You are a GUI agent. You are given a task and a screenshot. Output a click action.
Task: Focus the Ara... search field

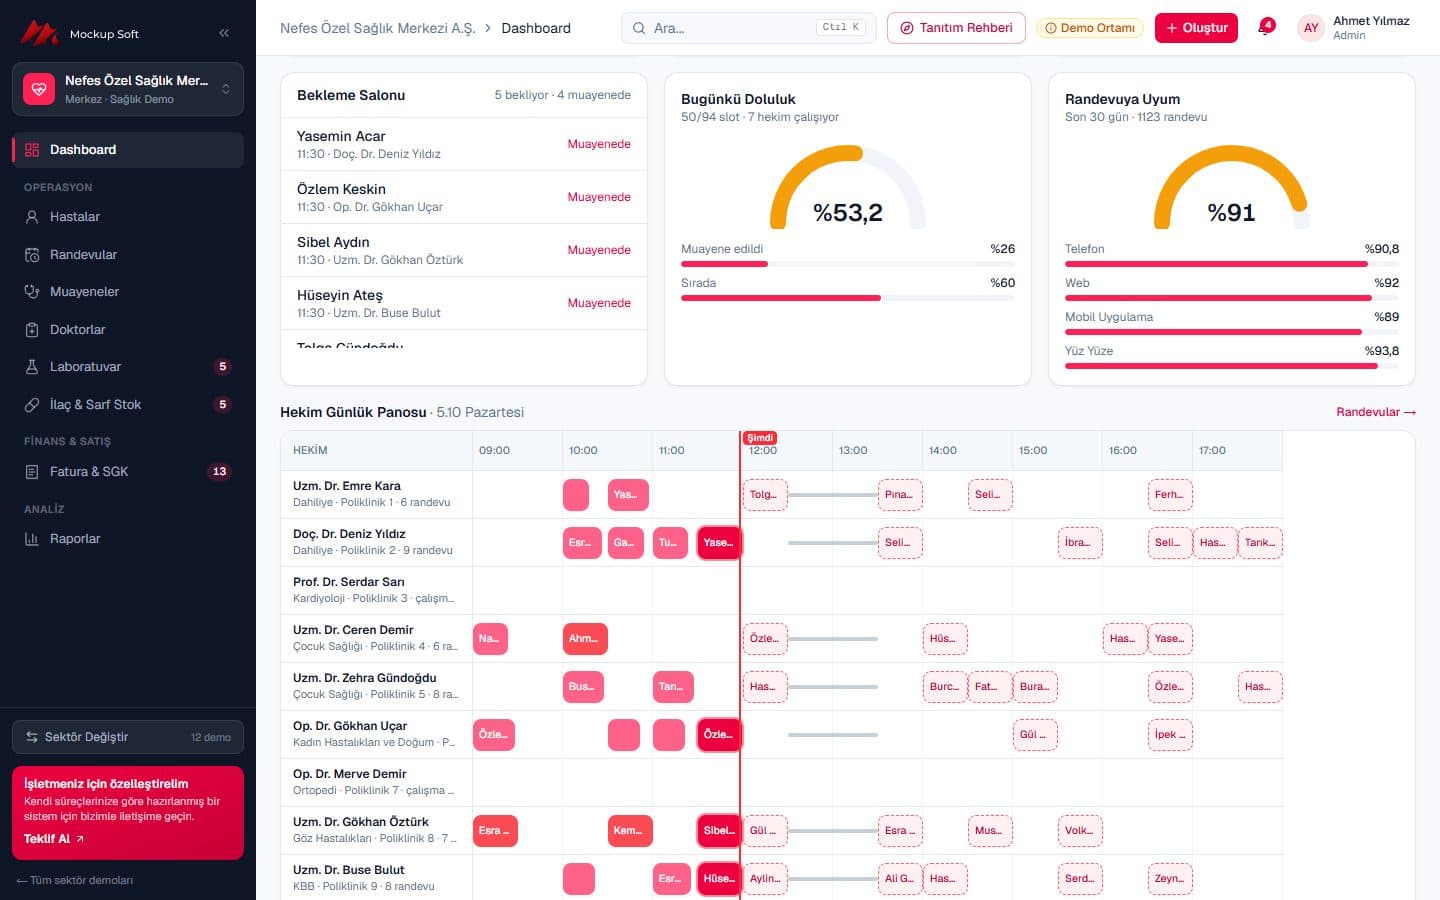[x=748, y=28]
